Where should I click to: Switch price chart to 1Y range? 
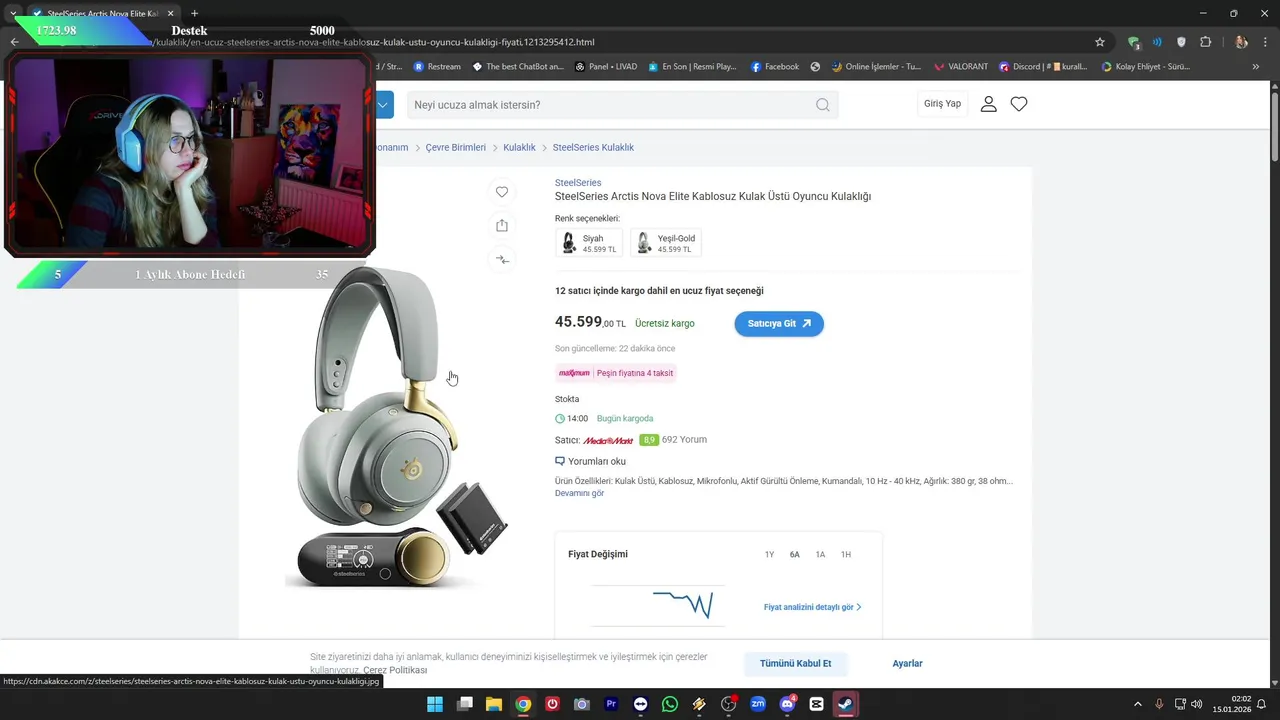click(769, 554)
